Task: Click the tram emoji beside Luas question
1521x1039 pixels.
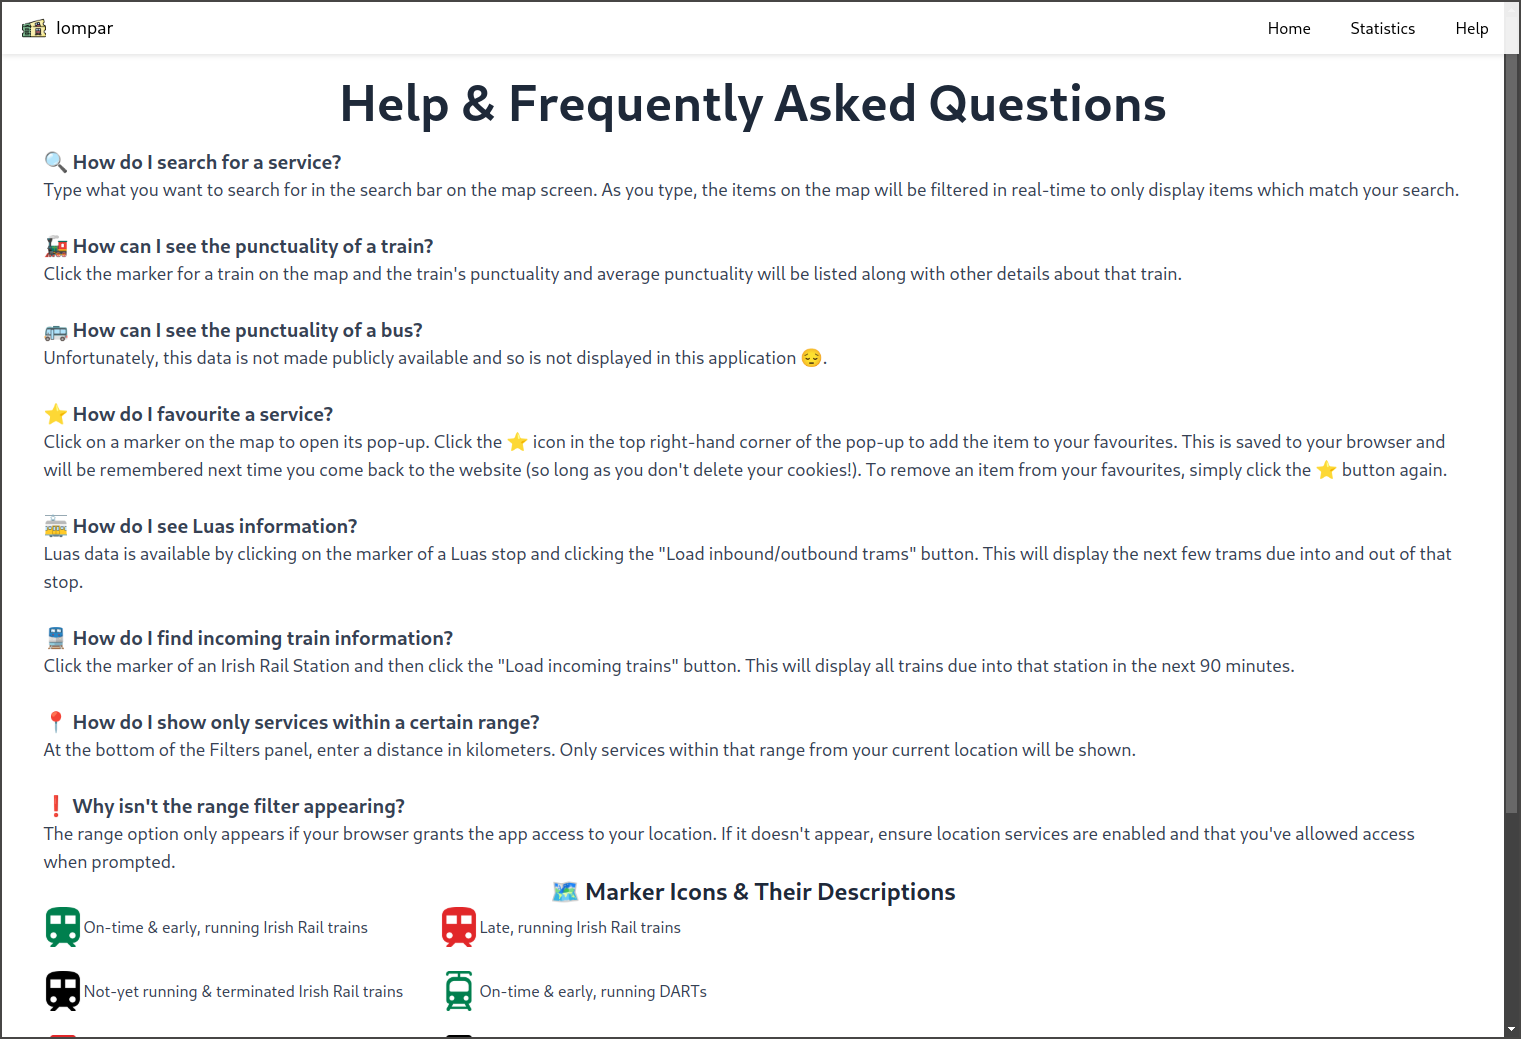Action: pyautogui.click(x=56, y=526)
